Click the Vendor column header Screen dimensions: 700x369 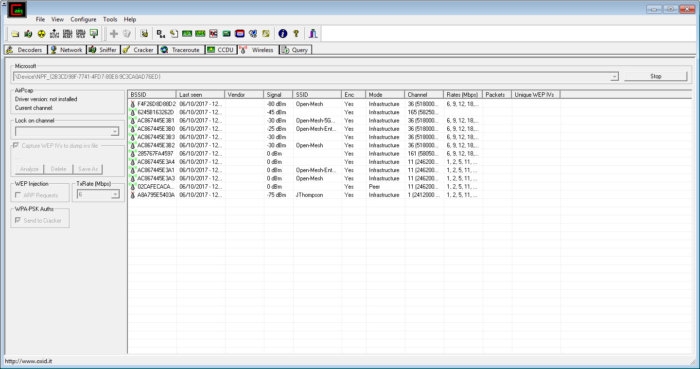coord(244,95)
